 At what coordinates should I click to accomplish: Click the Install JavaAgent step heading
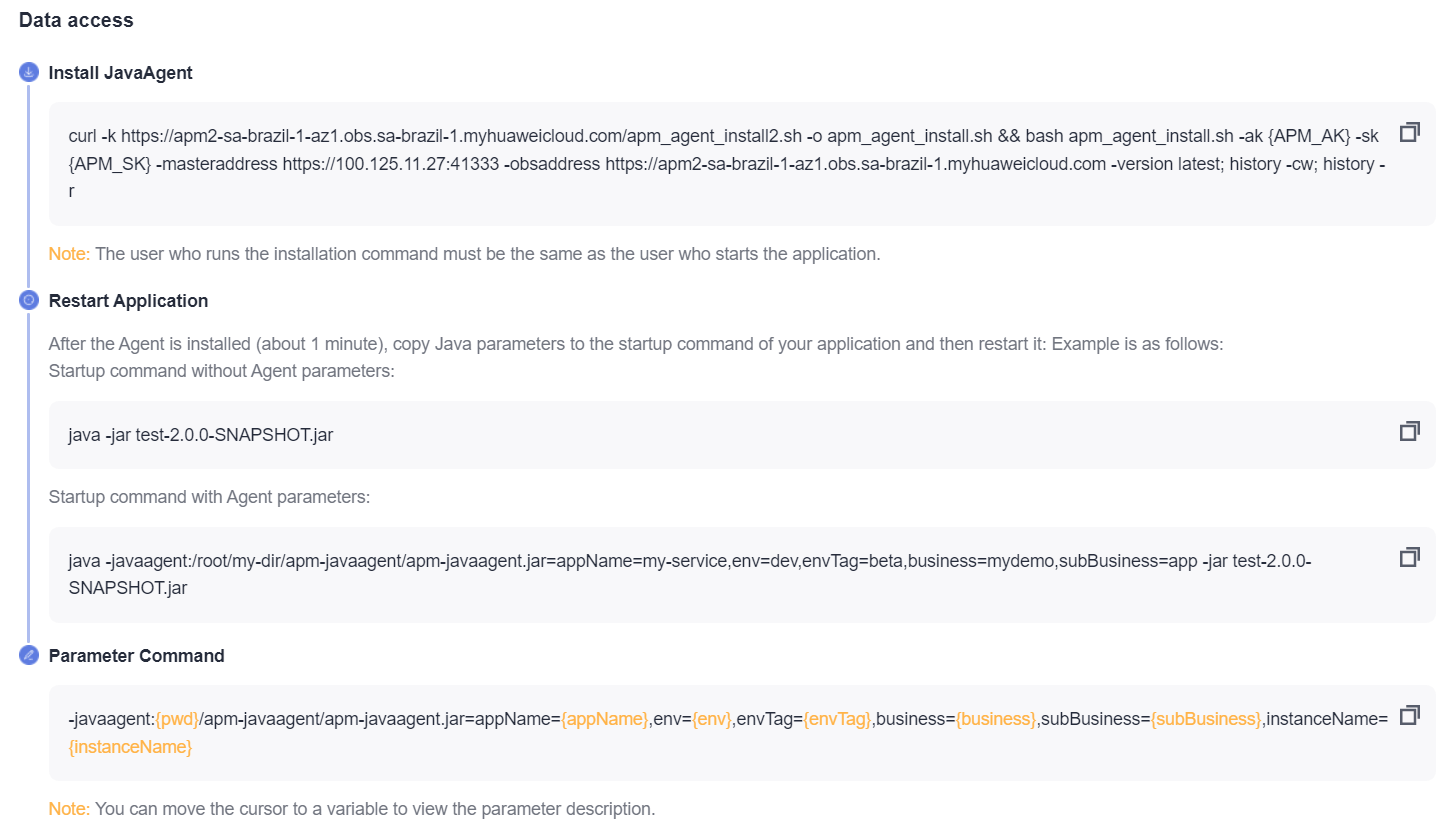click(120, 73)
